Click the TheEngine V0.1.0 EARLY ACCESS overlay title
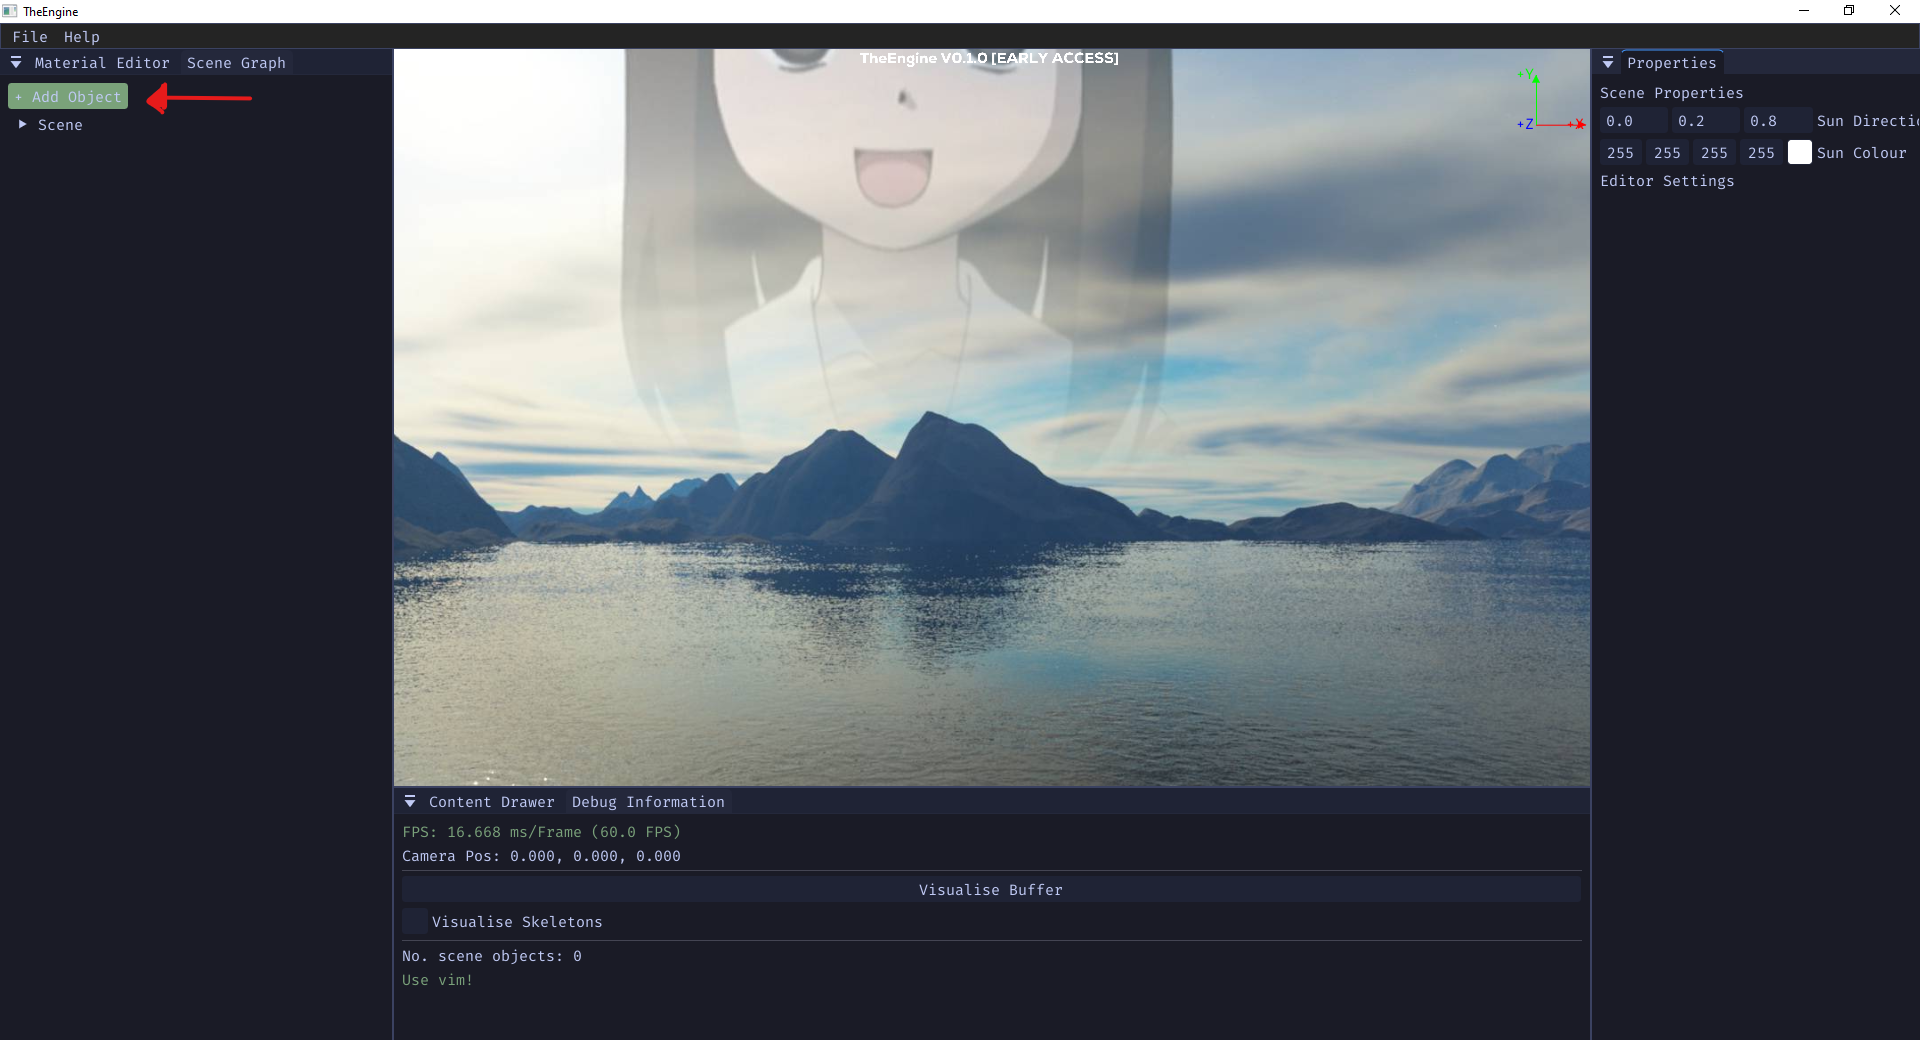Screen dimensions: 1920x1040 coord(989,58)
